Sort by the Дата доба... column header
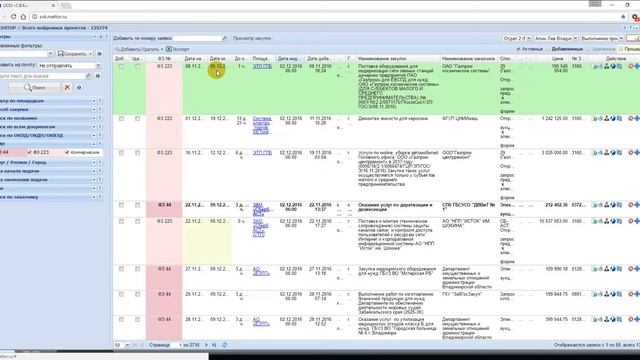The image size is (640, 360). click(319, 59)
